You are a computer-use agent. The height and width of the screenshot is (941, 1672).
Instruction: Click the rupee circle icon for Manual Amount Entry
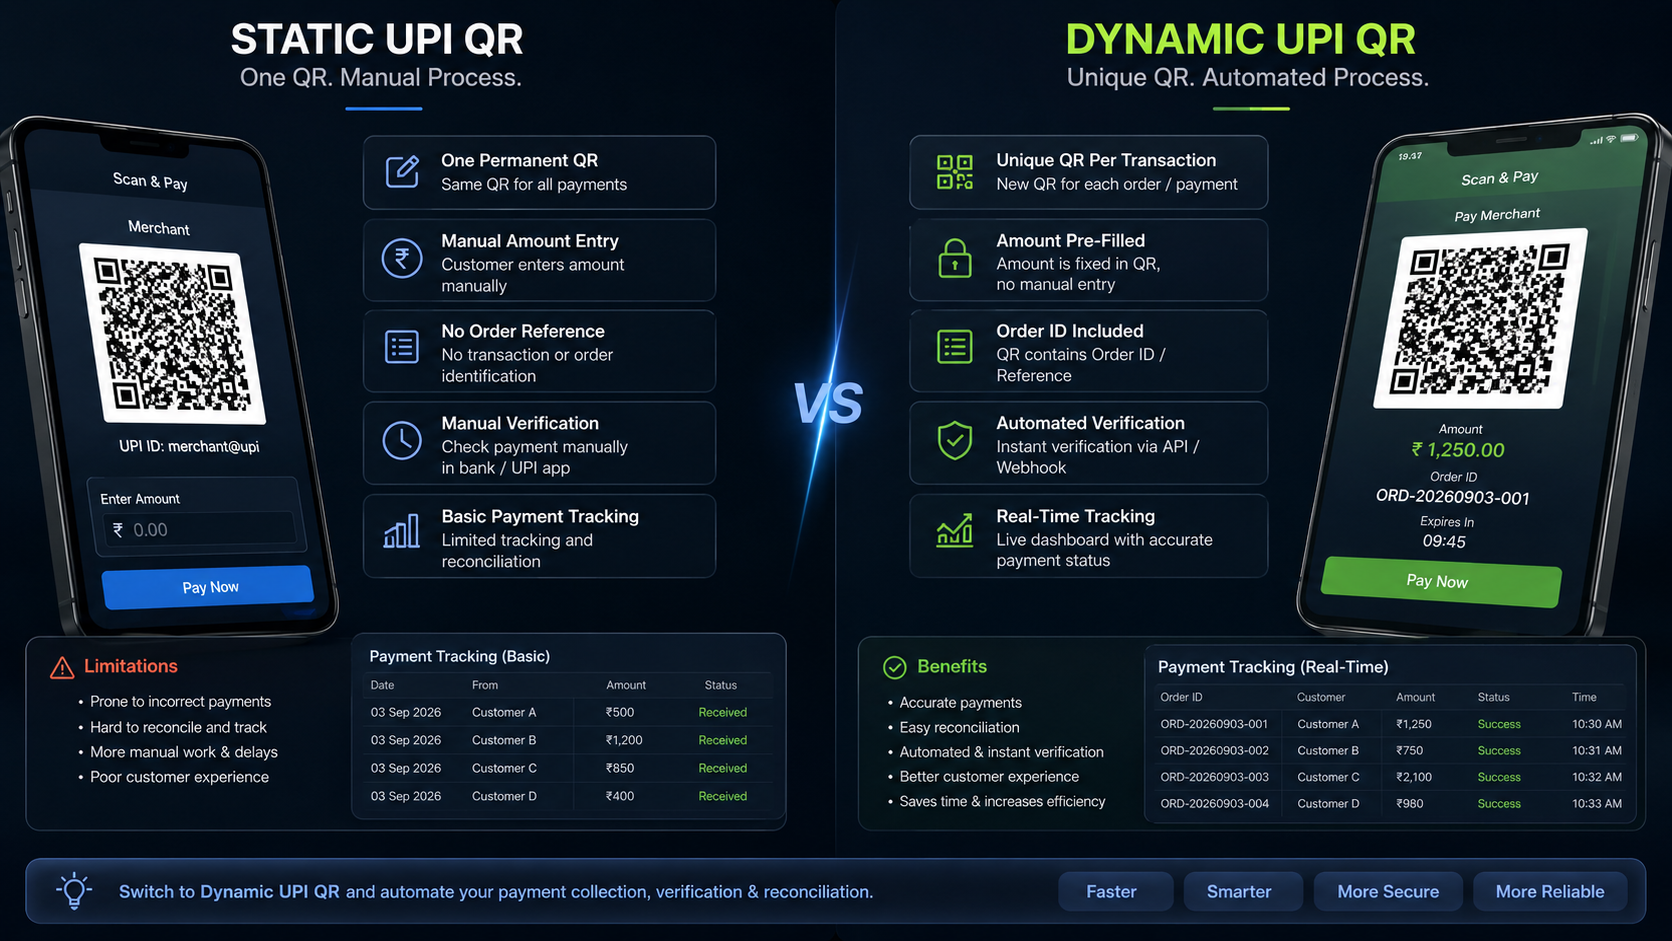coord(402,259)
